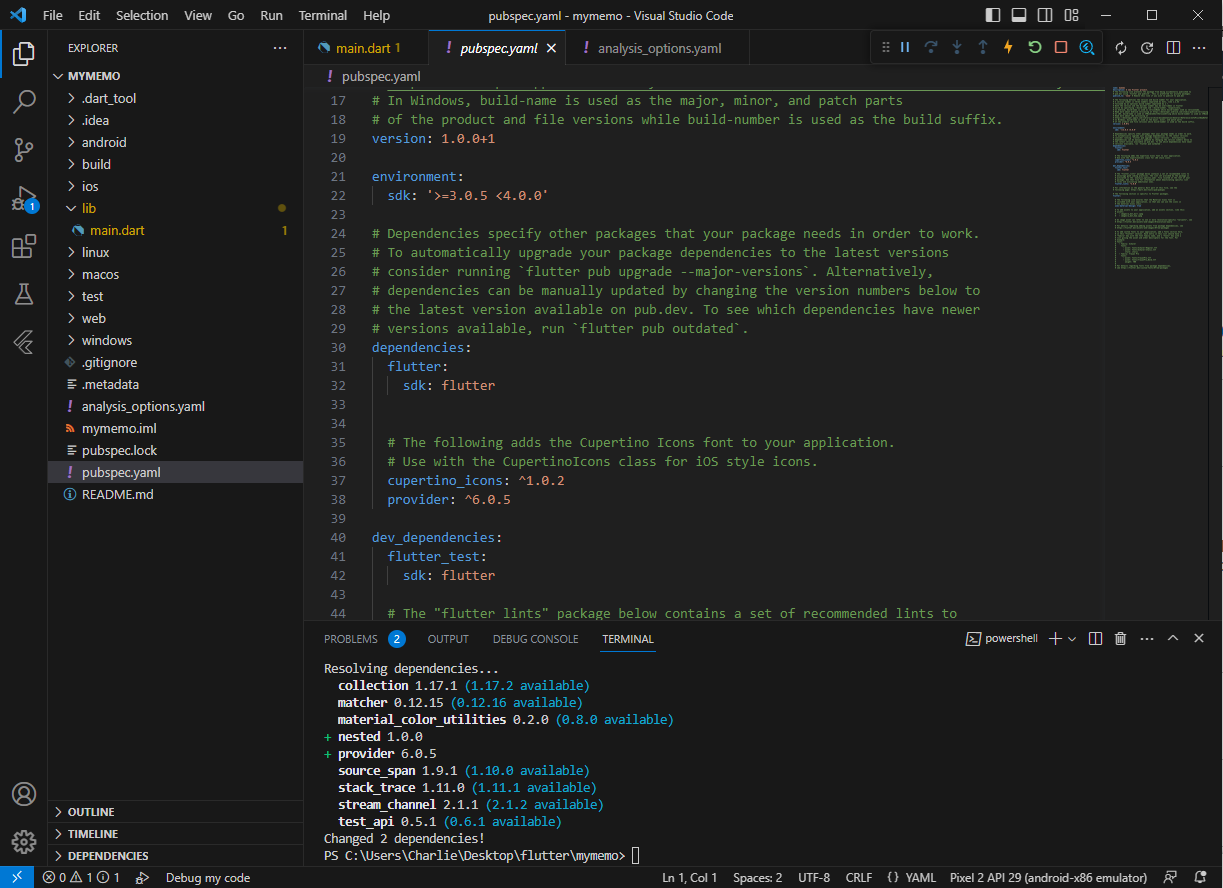The height and width of the screenshot is (888, 1223).
Task: Collapse the lib folder
Action: click(x=175, y=208)
